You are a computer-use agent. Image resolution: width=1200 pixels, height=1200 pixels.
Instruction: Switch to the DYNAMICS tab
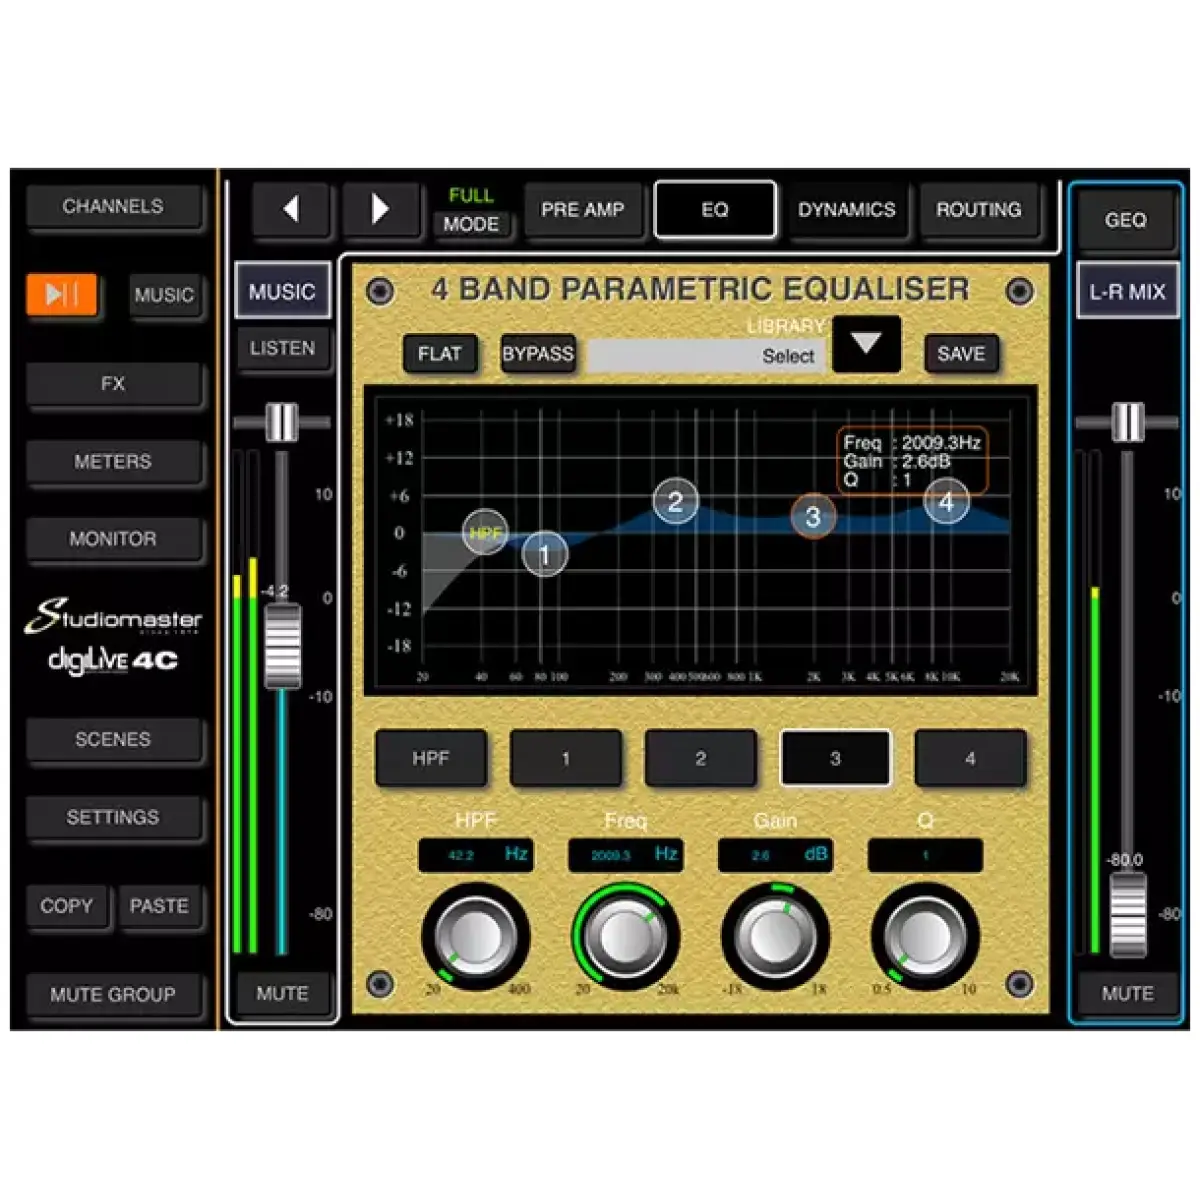(847, 209)
